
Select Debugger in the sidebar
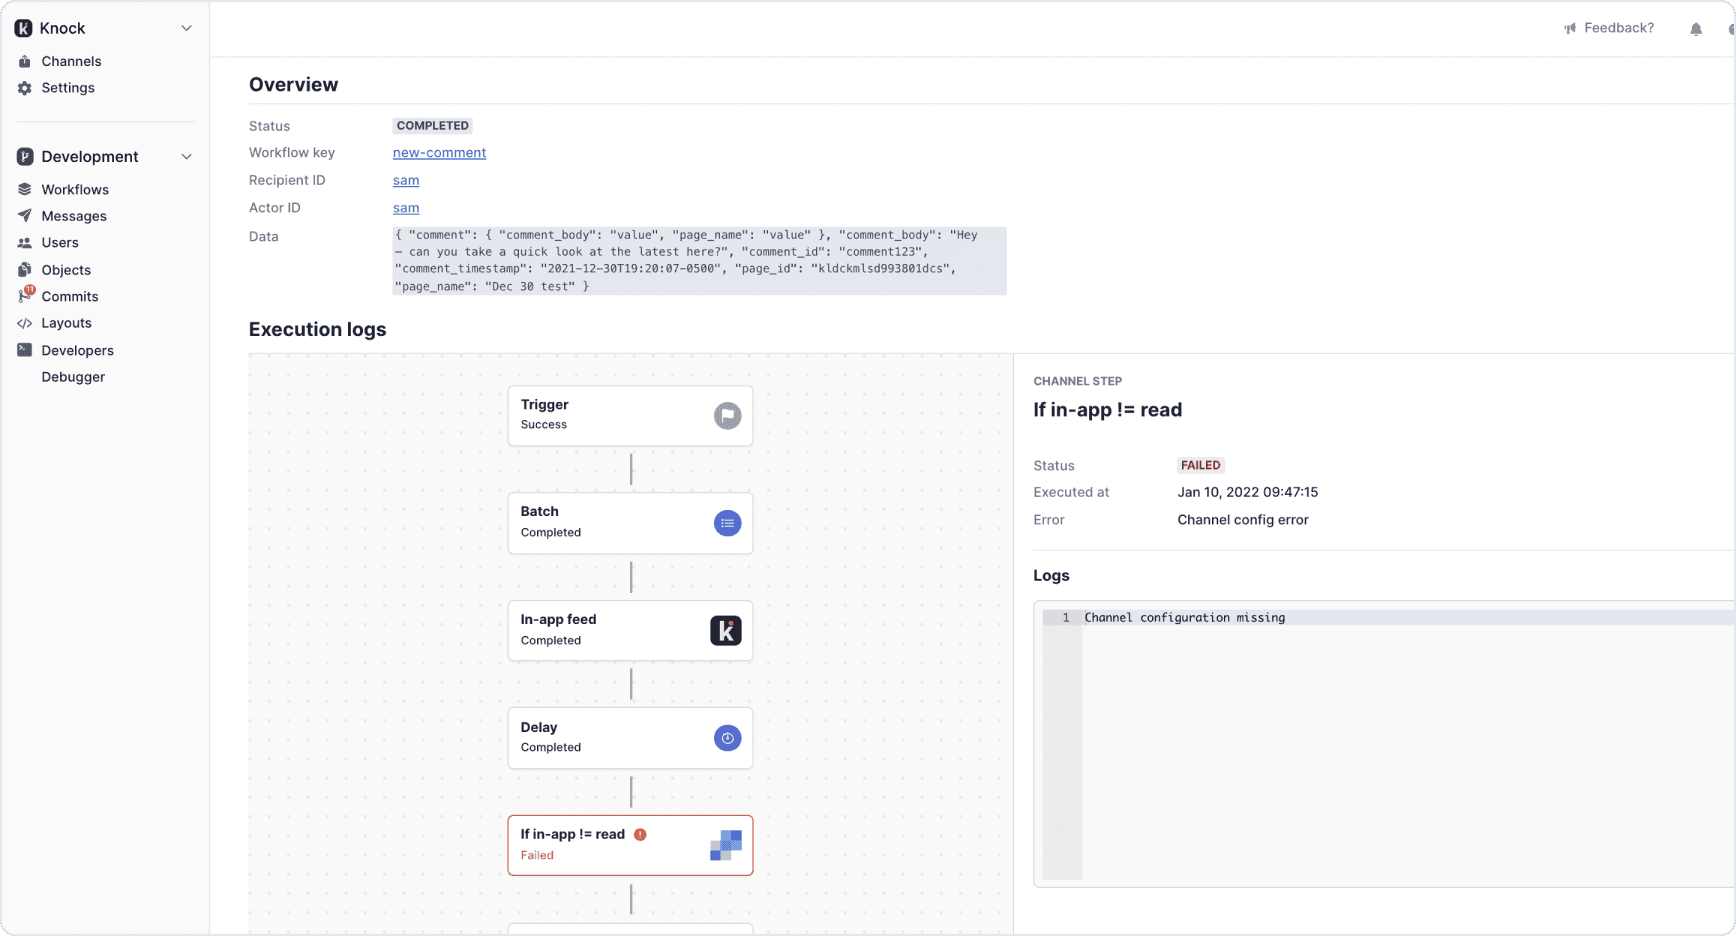(73, 377)
